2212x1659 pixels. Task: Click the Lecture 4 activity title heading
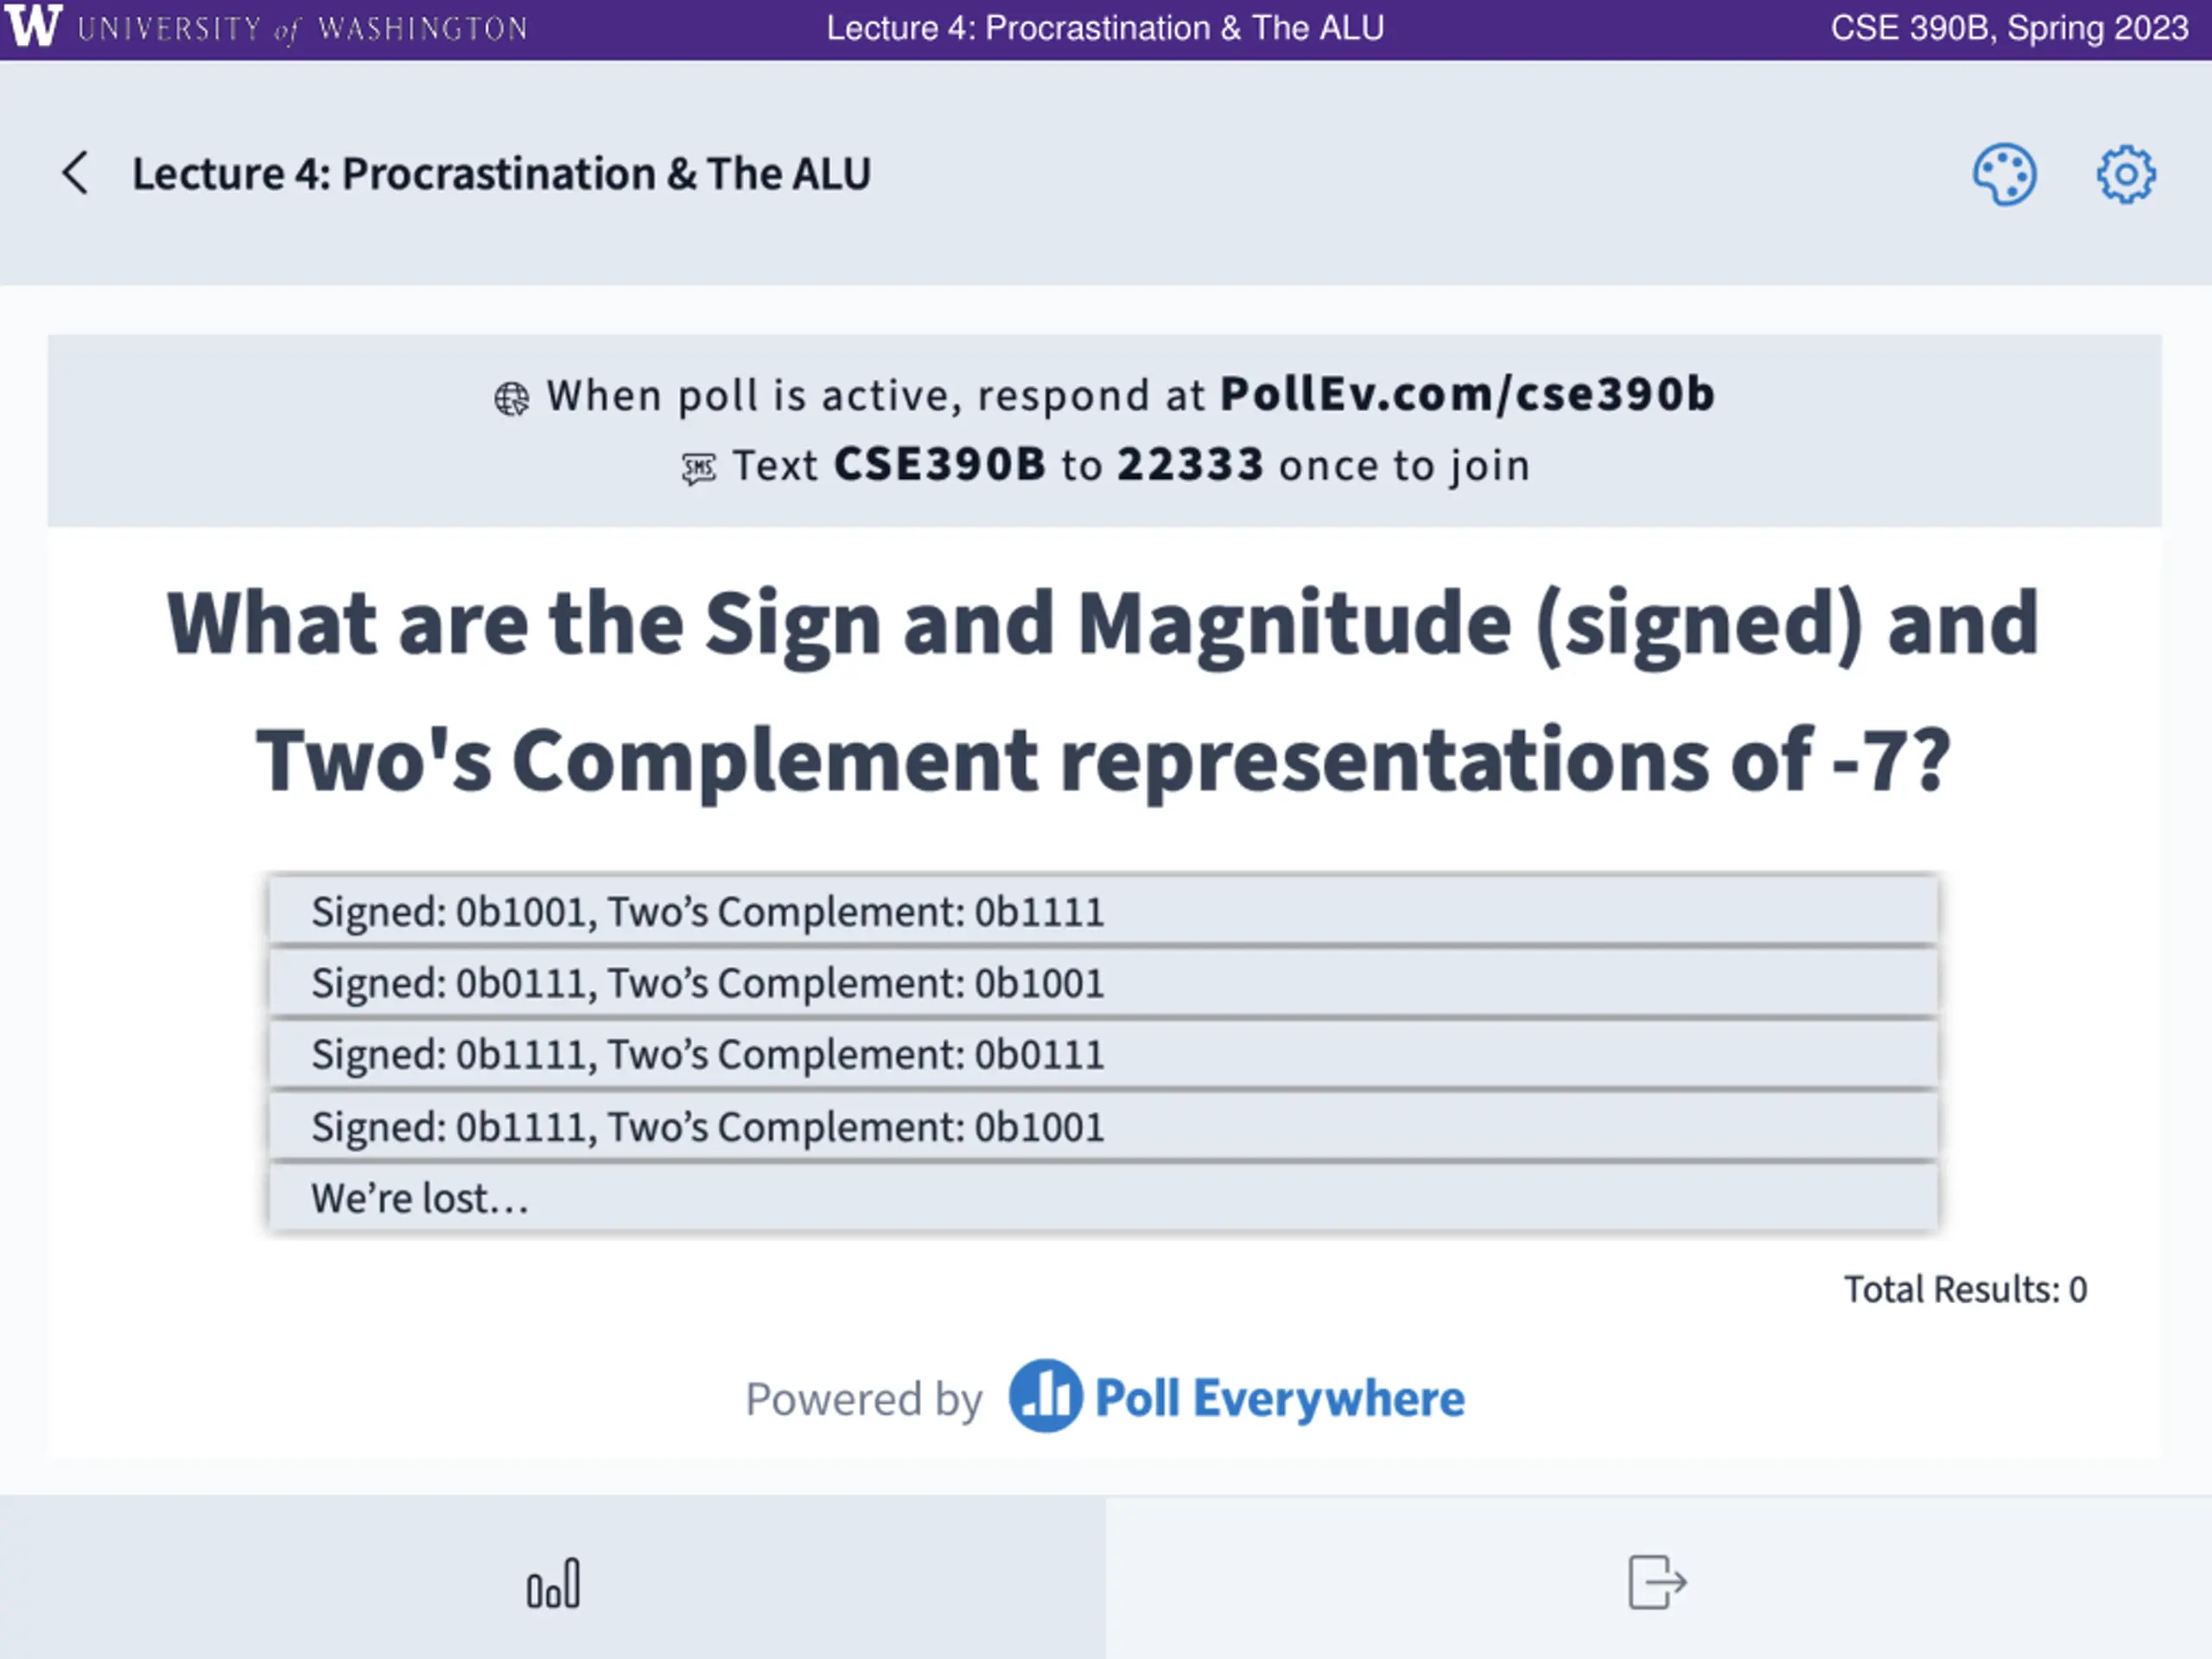click(x=501, y=174)
